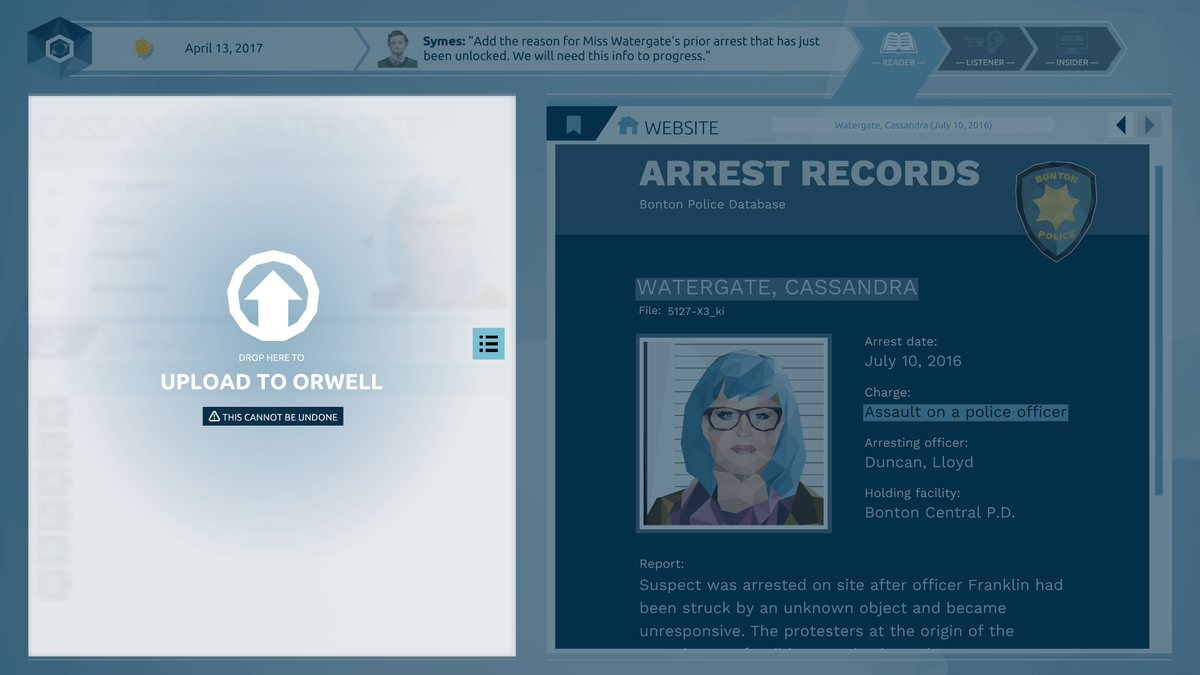
Task: Open the datachunk list icon
Action: coord(489,344)
